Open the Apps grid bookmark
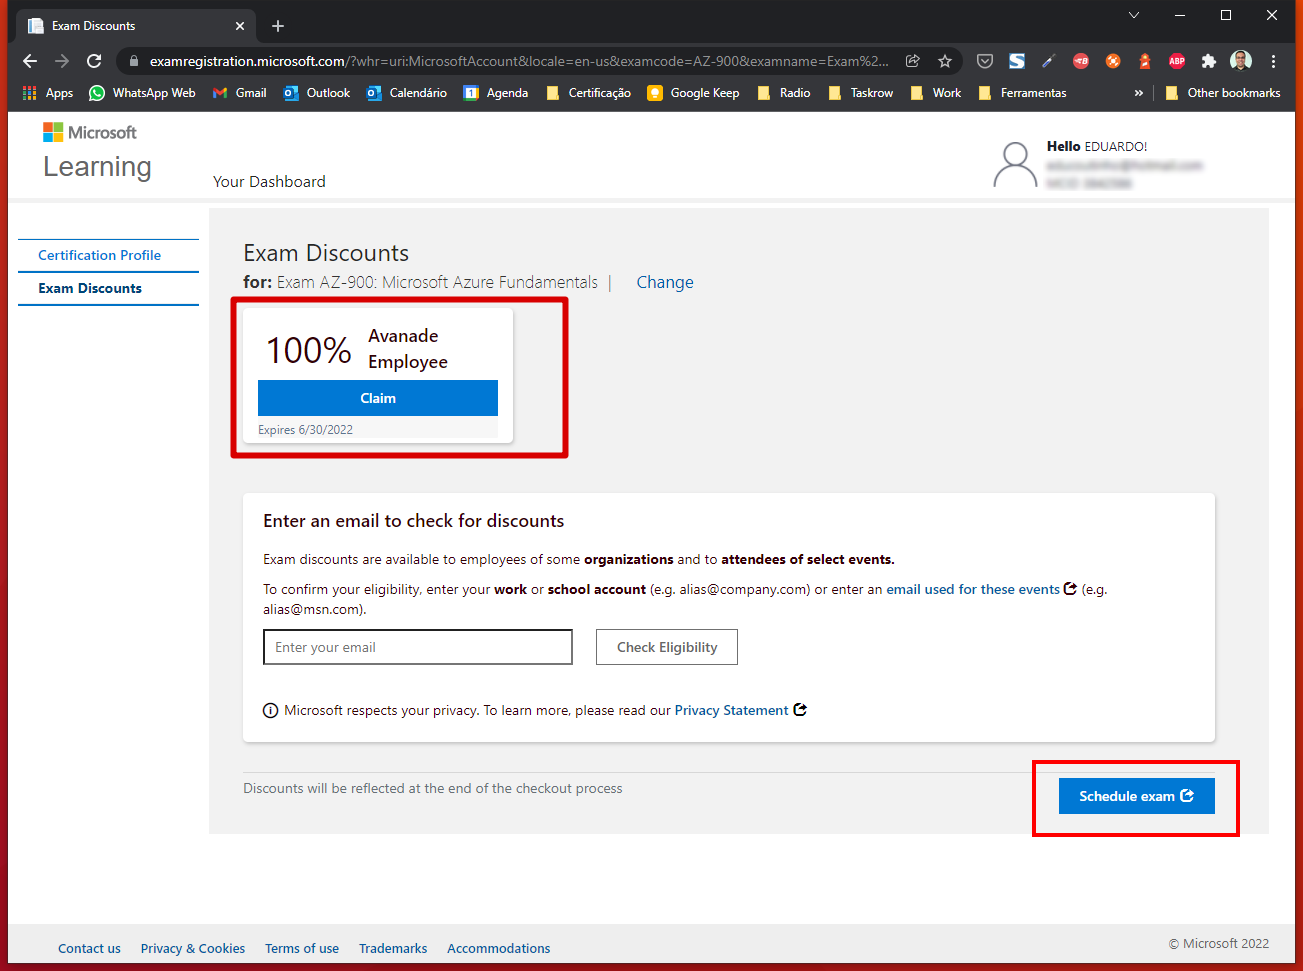The height and width of the screenshot is (971, 1303). [x=48, y=93]
